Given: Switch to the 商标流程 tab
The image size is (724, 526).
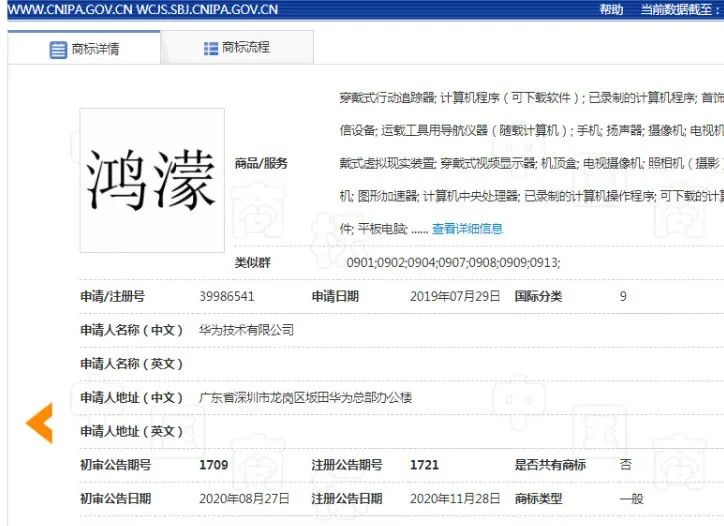Looking at the screenshot, I should [237, 48].
